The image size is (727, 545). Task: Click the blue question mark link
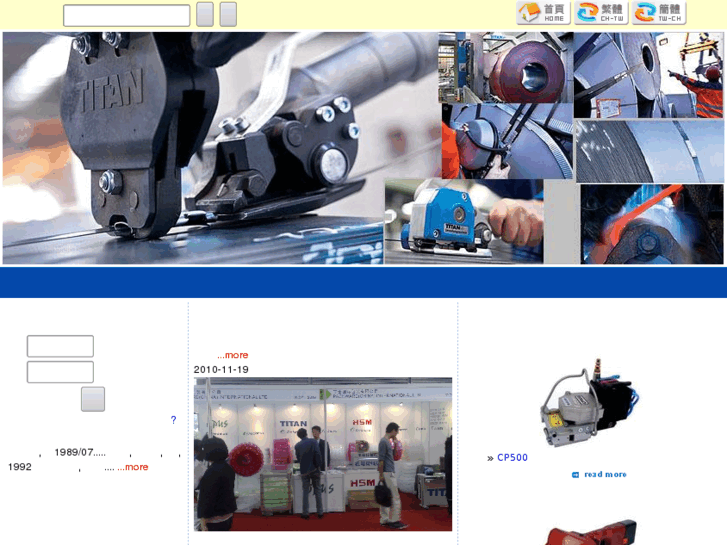(x=173, y=420)
